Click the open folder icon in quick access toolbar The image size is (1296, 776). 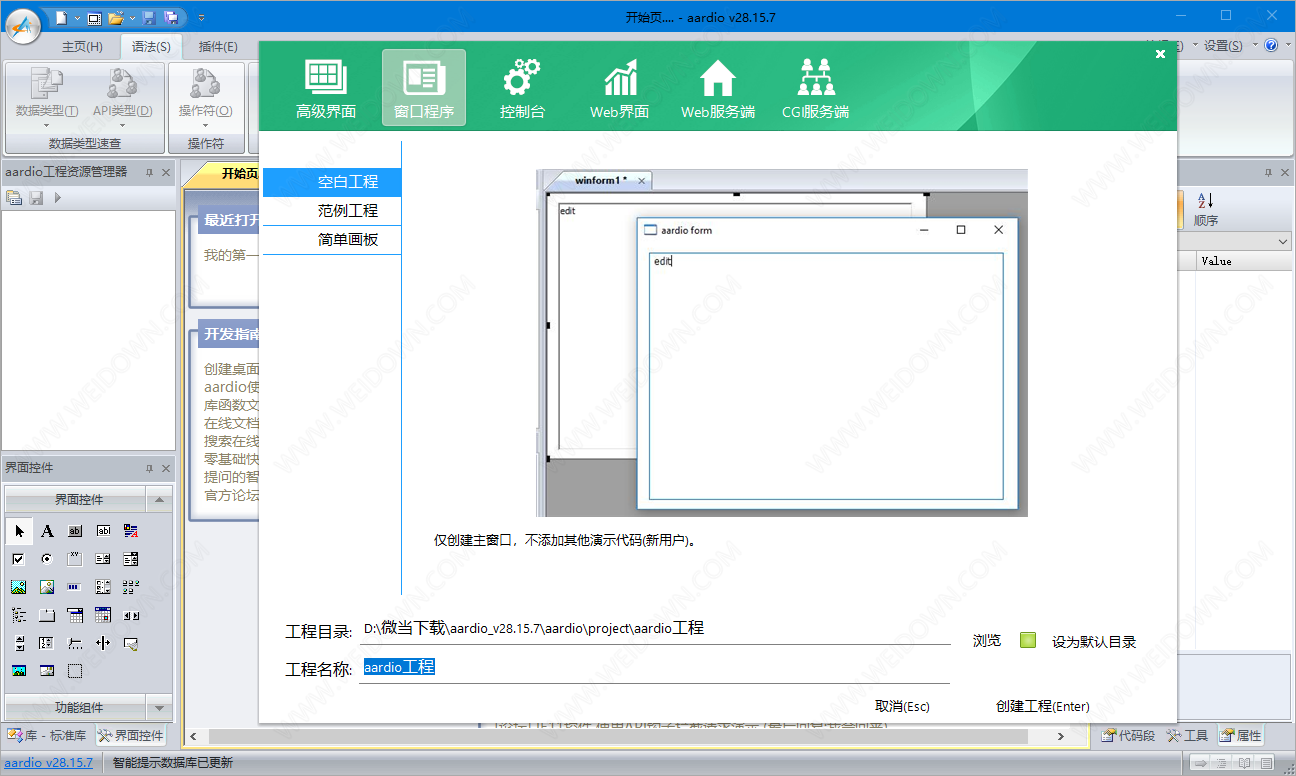click(x=115, y=17)
